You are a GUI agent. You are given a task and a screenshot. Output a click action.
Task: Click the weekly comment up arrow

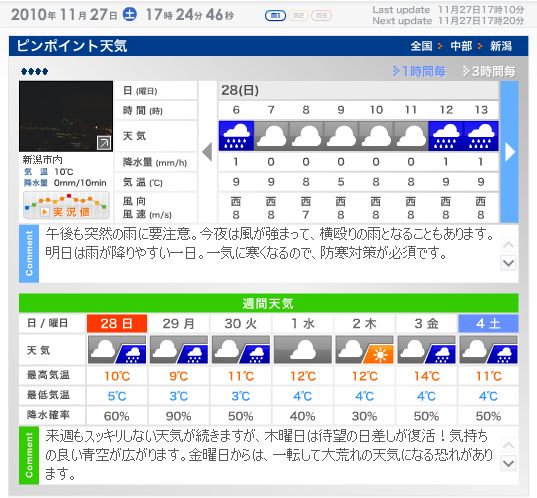point(508,445)
